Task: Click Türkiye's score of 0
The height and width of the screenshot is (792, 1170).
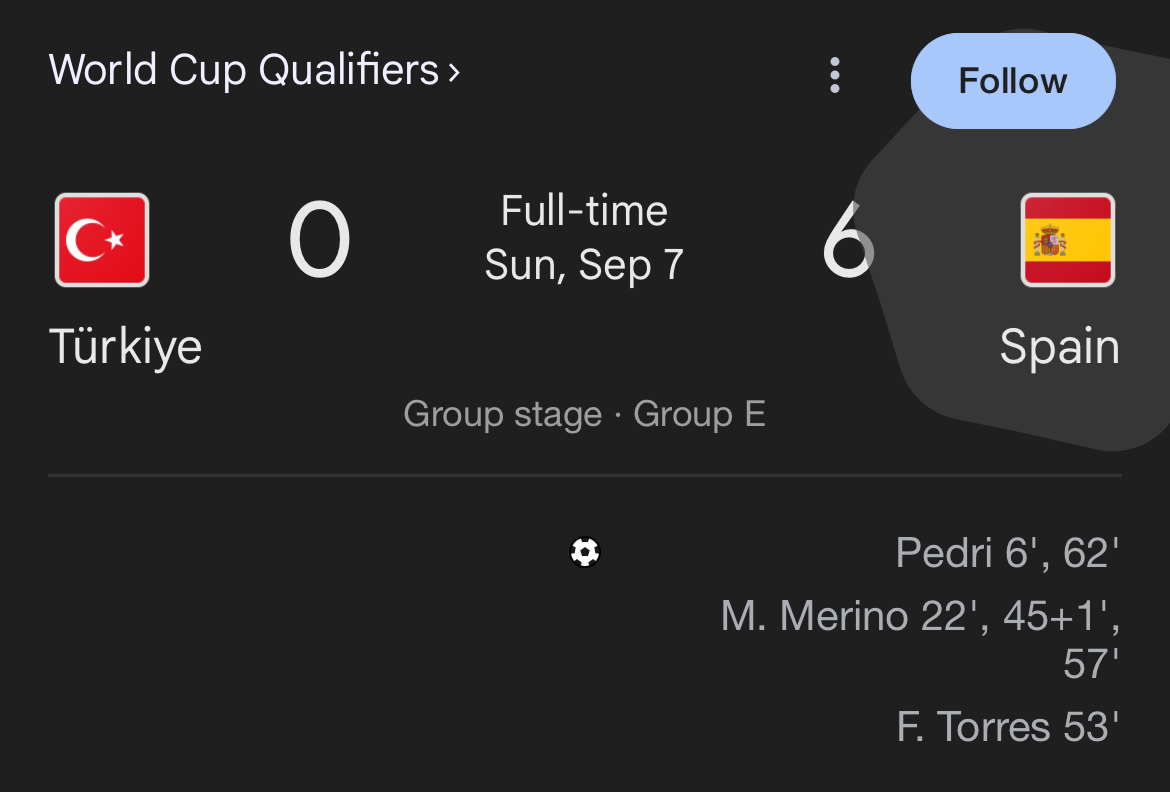Action: pyautogui.click(x=319, y=240)
